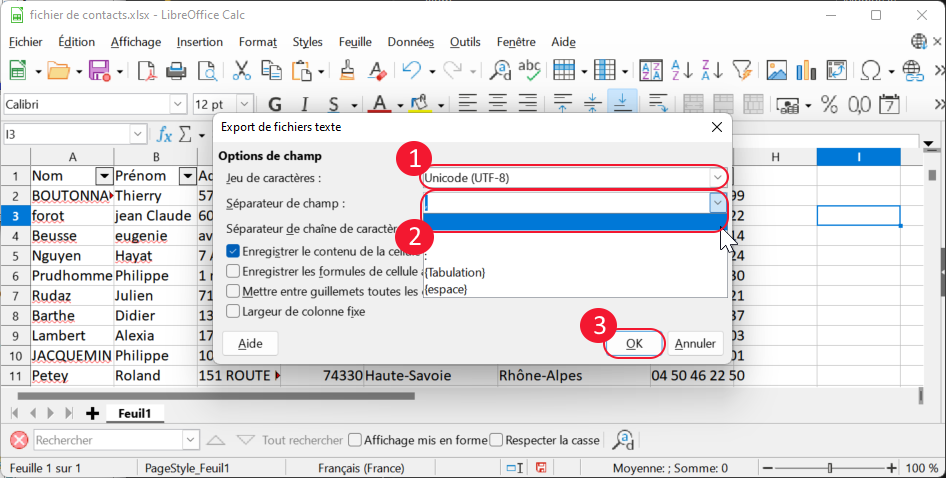Insert a chart using the chart icon
This screenshot has width=946, height=478.
pos(807,70)
